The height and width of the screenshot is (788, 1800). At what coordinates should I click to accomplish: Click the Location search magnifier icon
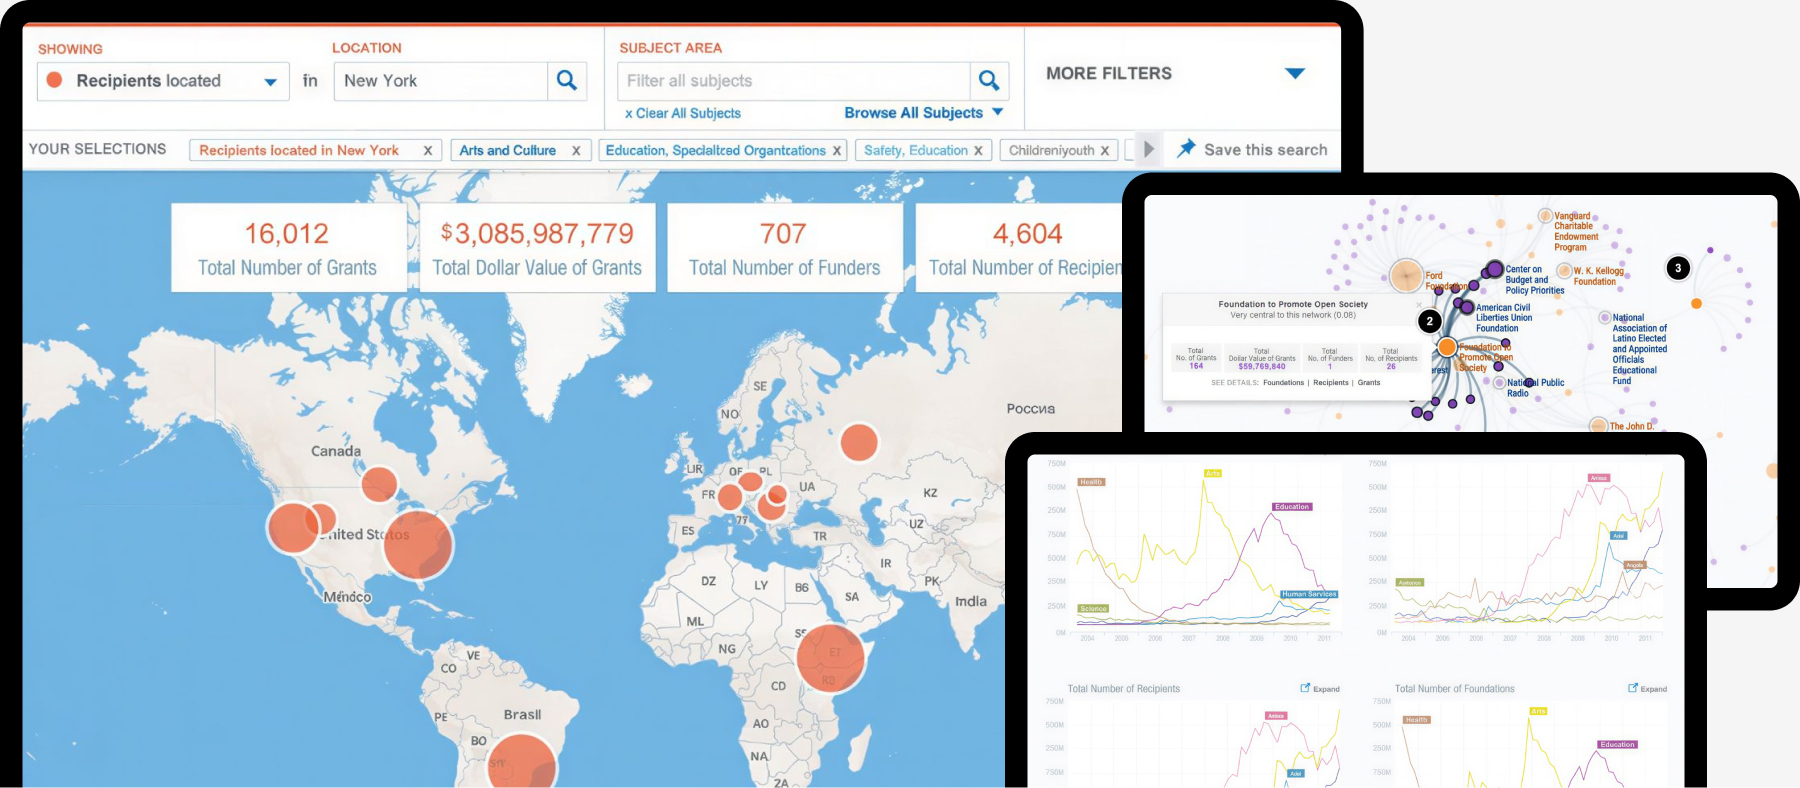coord(567,81)
